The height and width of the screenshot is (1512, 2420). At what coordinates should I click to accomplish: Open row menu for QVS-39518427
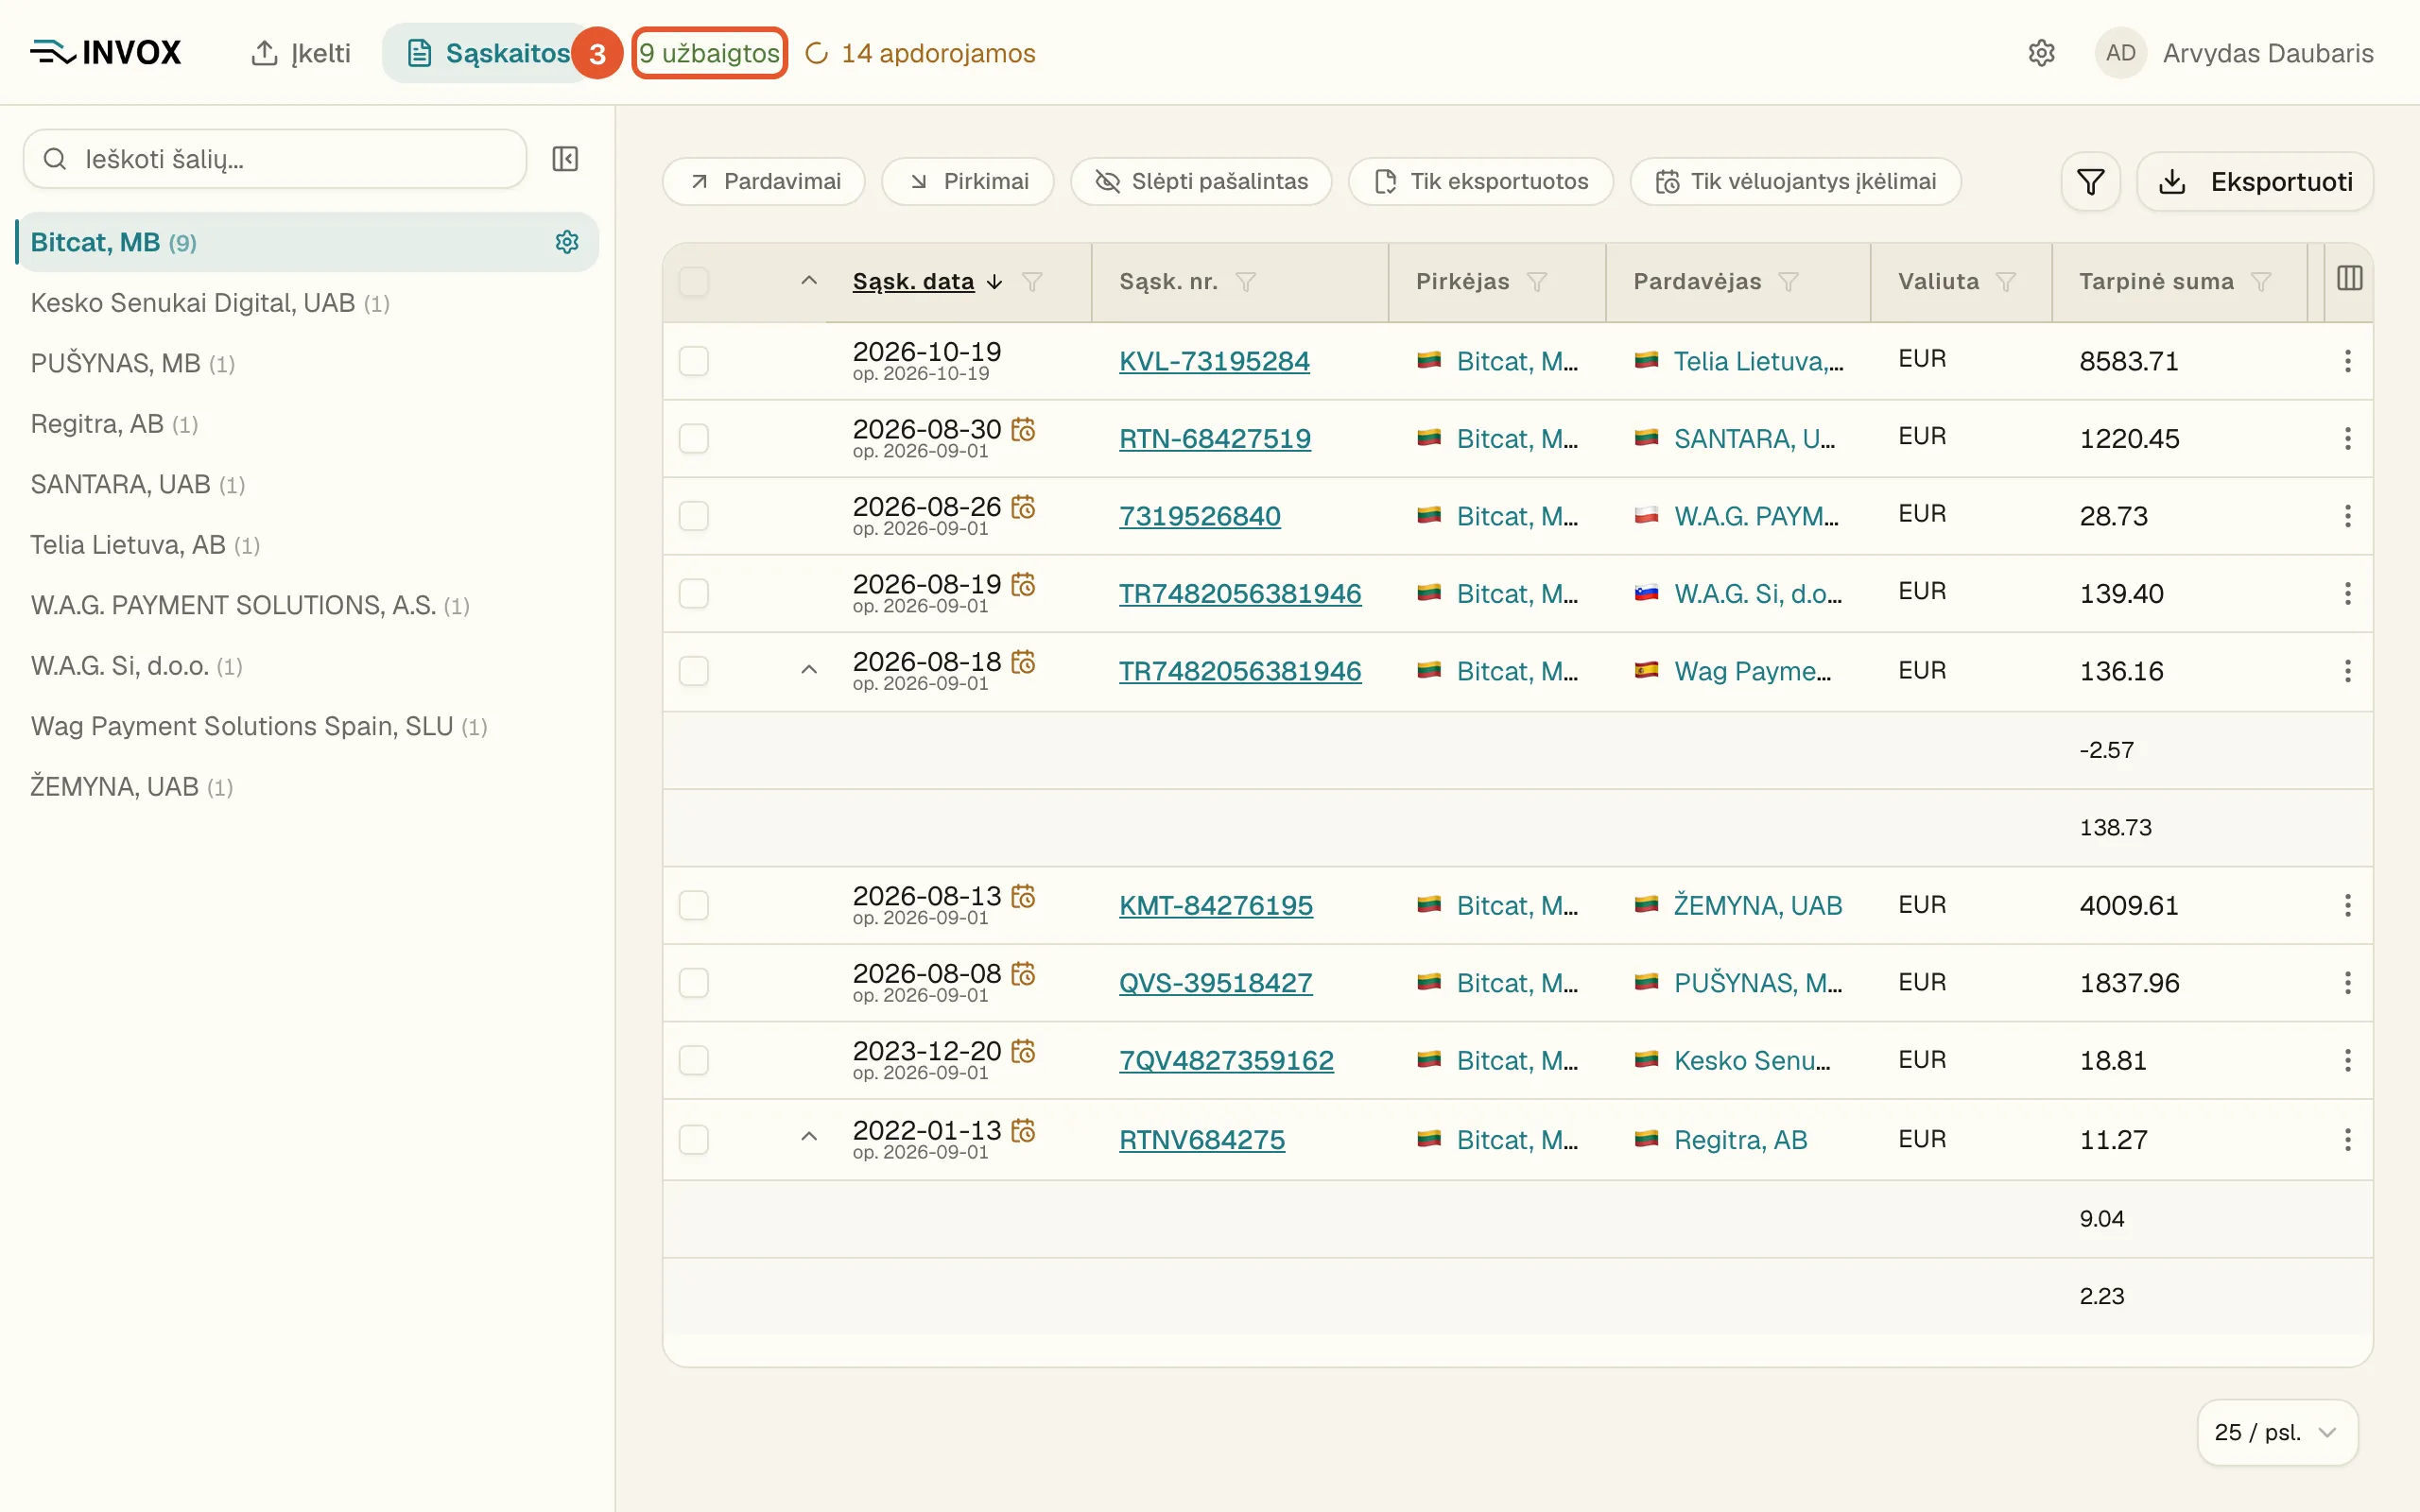point(2347,983)
